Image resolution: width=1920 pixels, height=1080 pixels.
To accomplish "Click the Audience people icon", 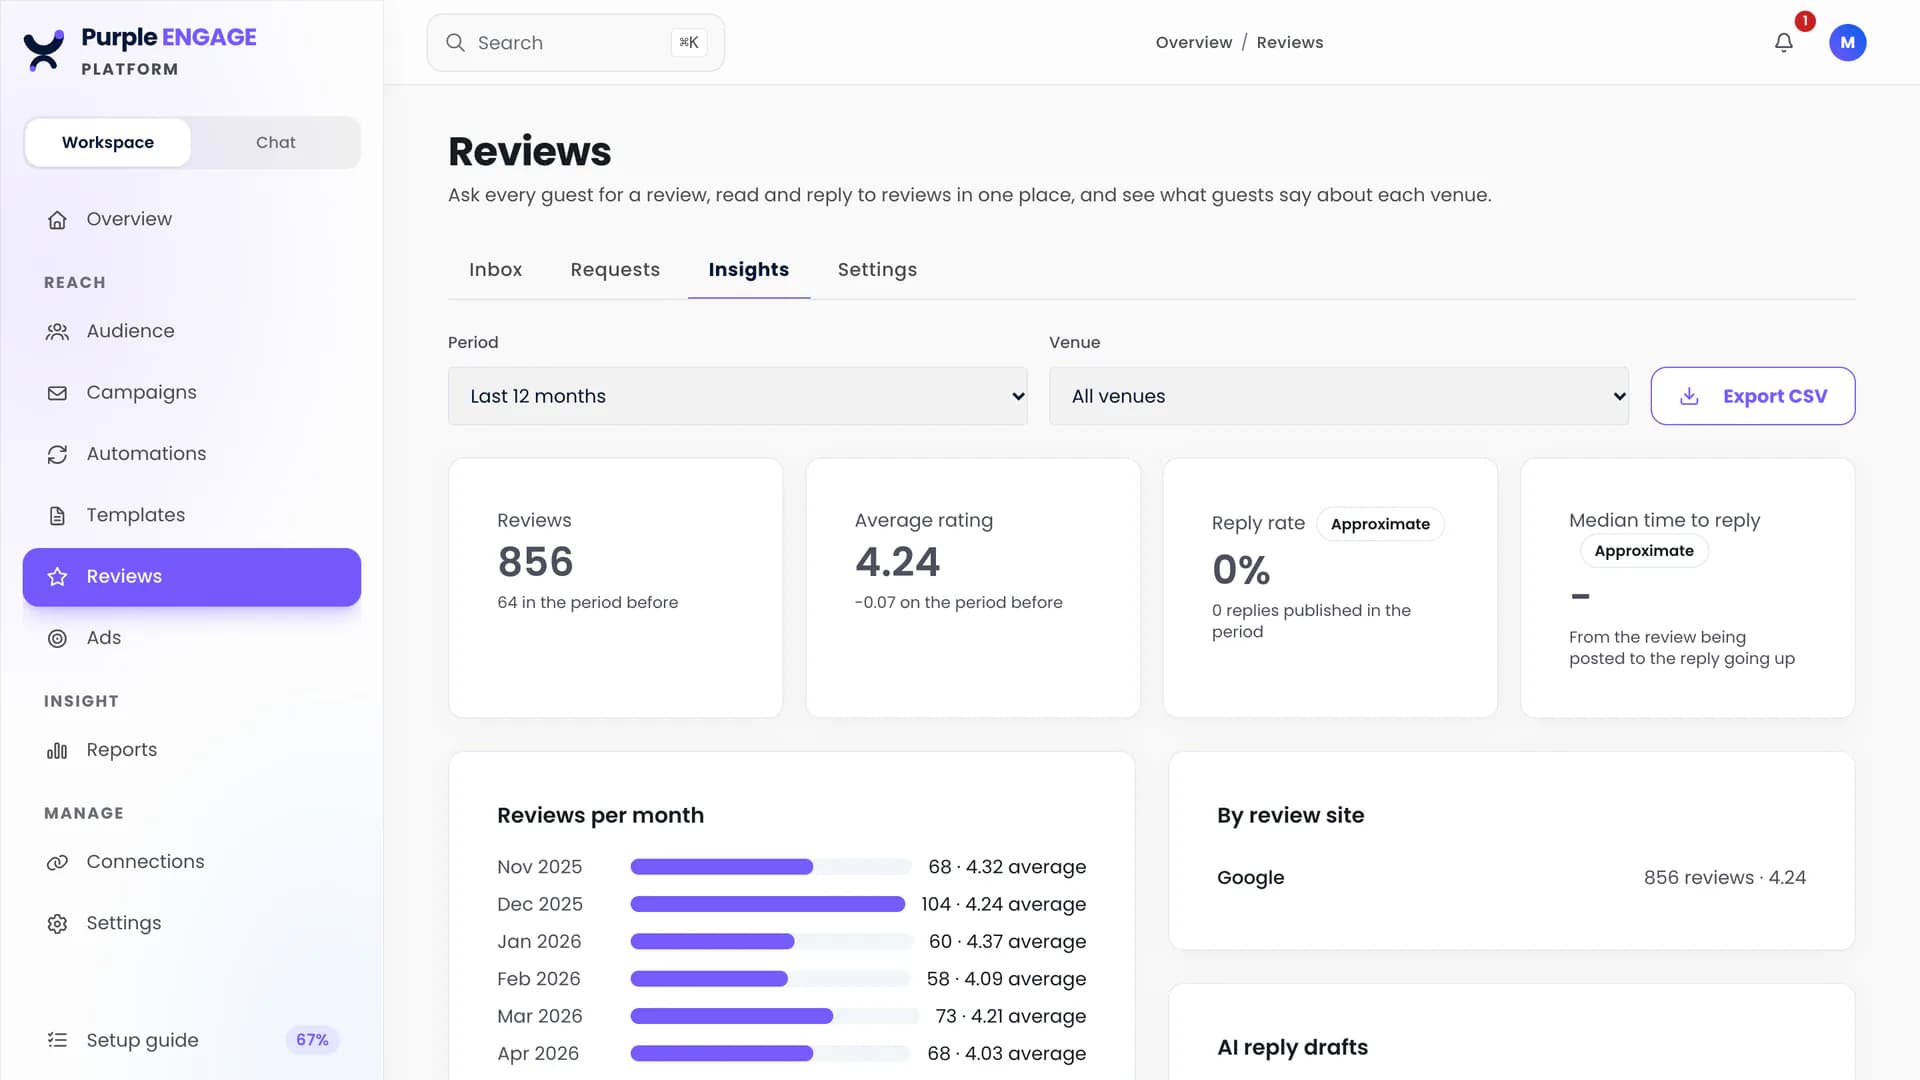I will pos(57,331).
